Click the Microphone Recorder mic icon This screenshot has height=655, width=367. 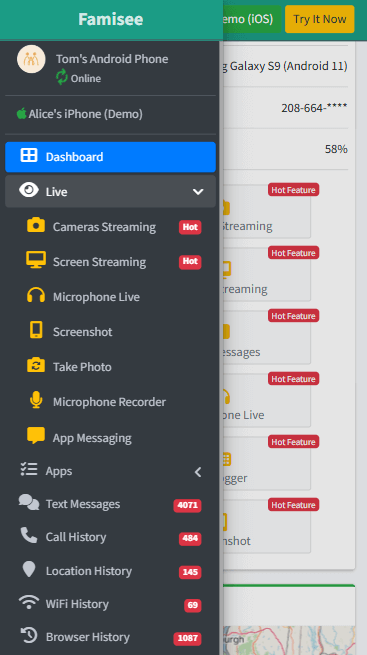(36, 400)
